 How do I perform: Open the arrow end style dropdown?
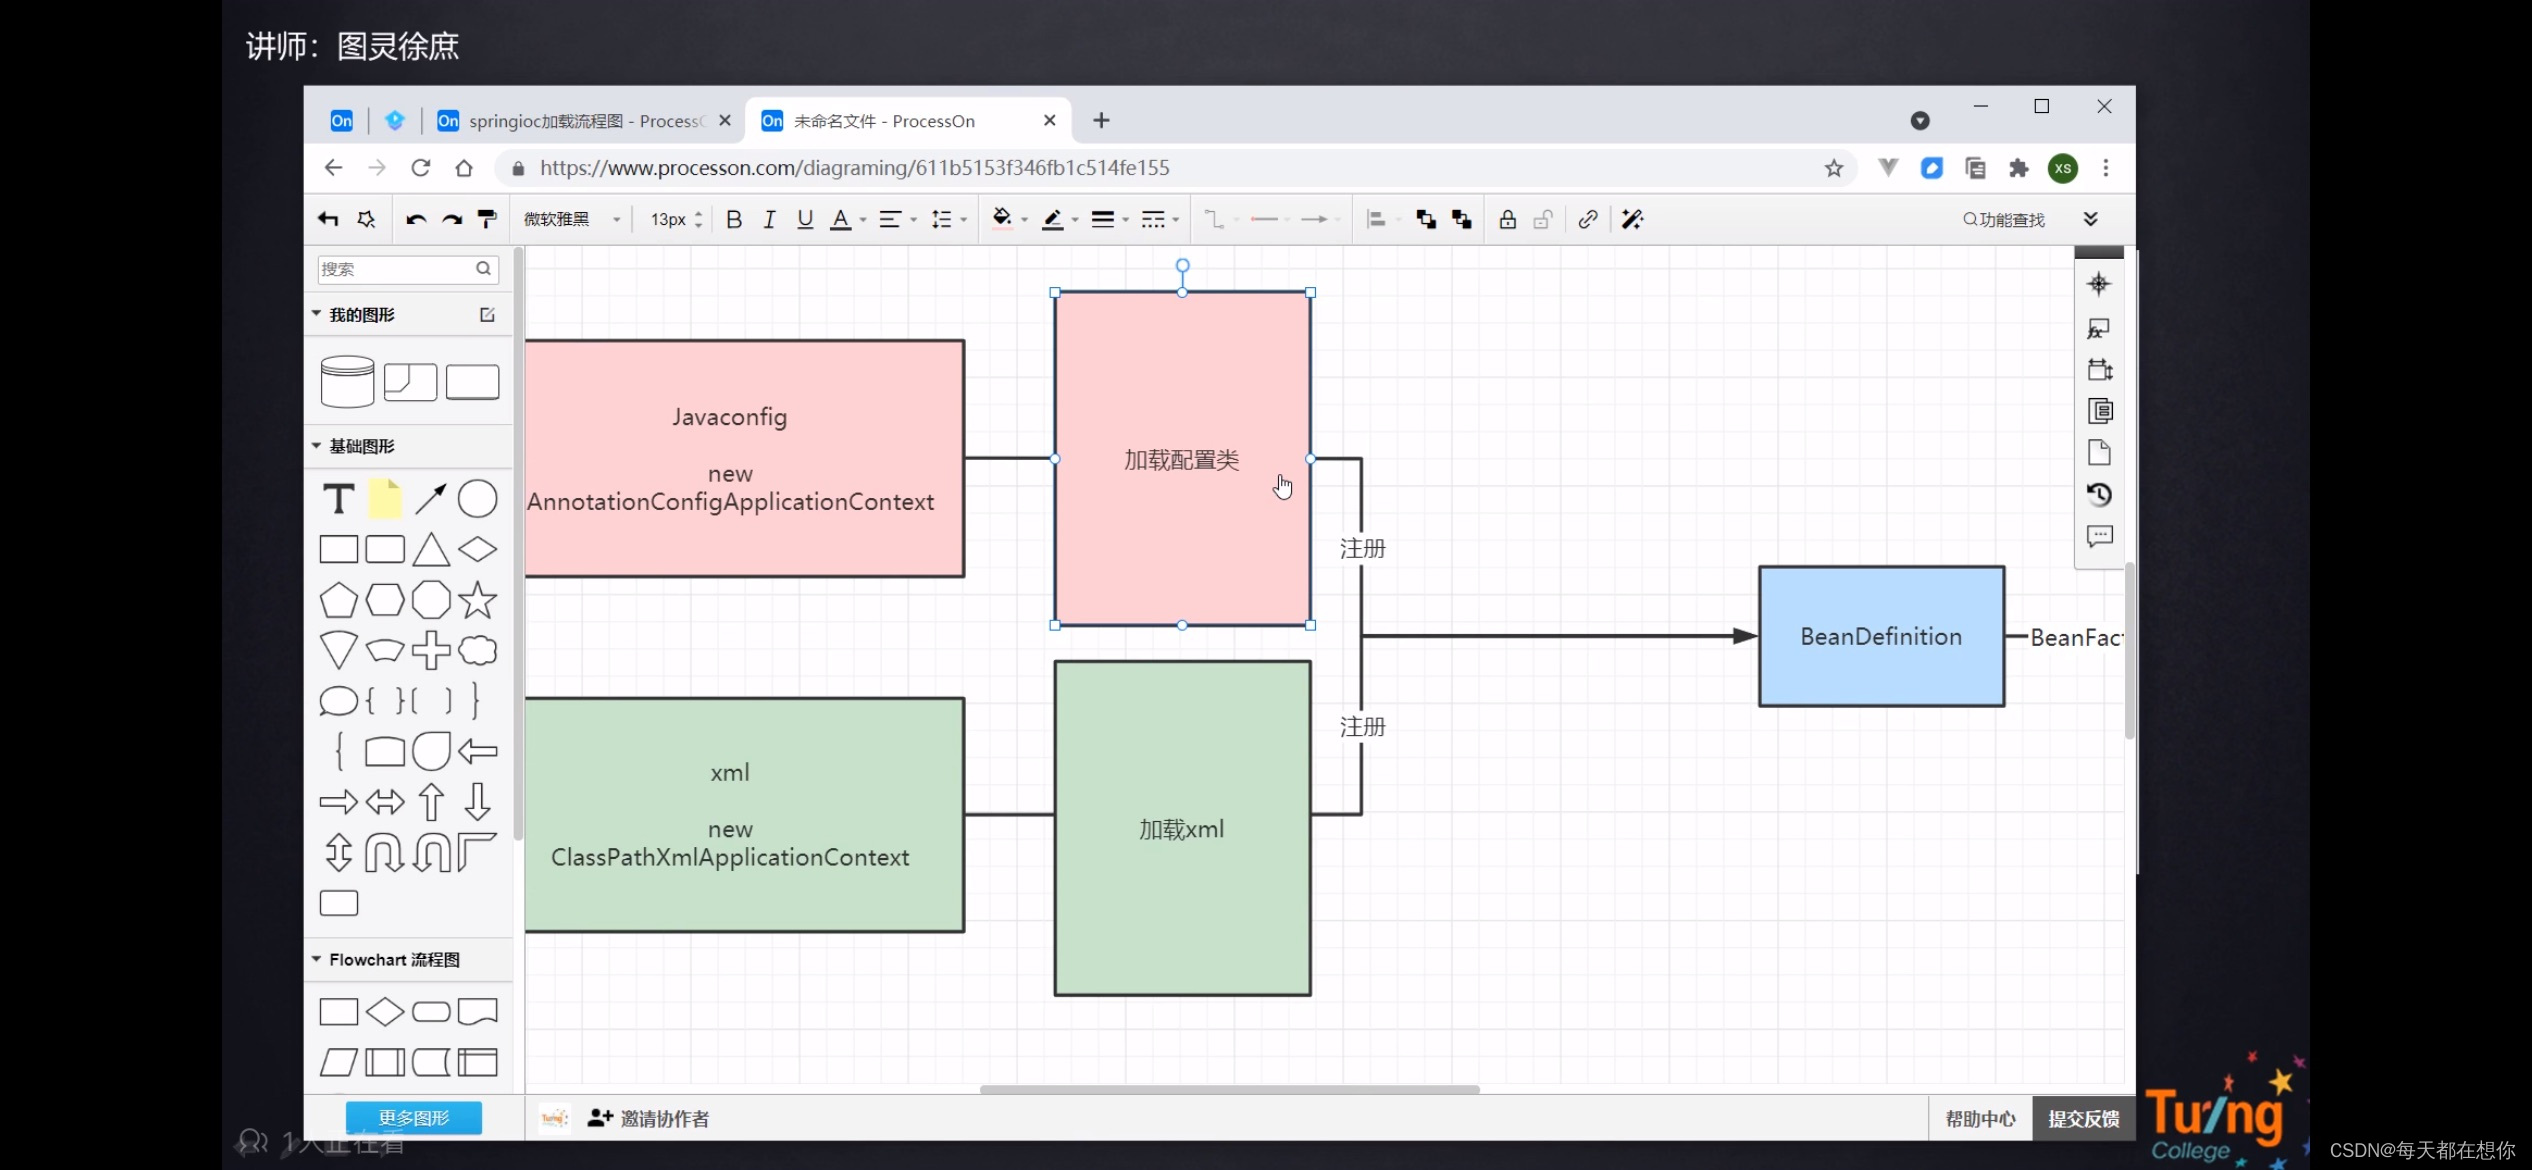click(x=1320, y=220)
